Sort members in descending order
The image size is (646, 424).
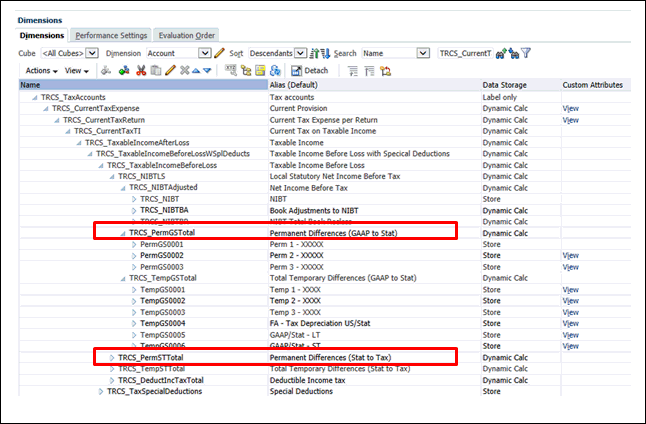[x=325, y=53]
